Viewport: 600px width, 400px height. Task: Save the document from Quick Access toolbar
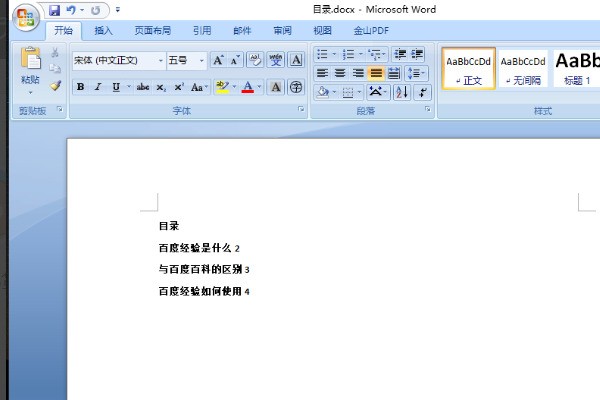(54, 10)
